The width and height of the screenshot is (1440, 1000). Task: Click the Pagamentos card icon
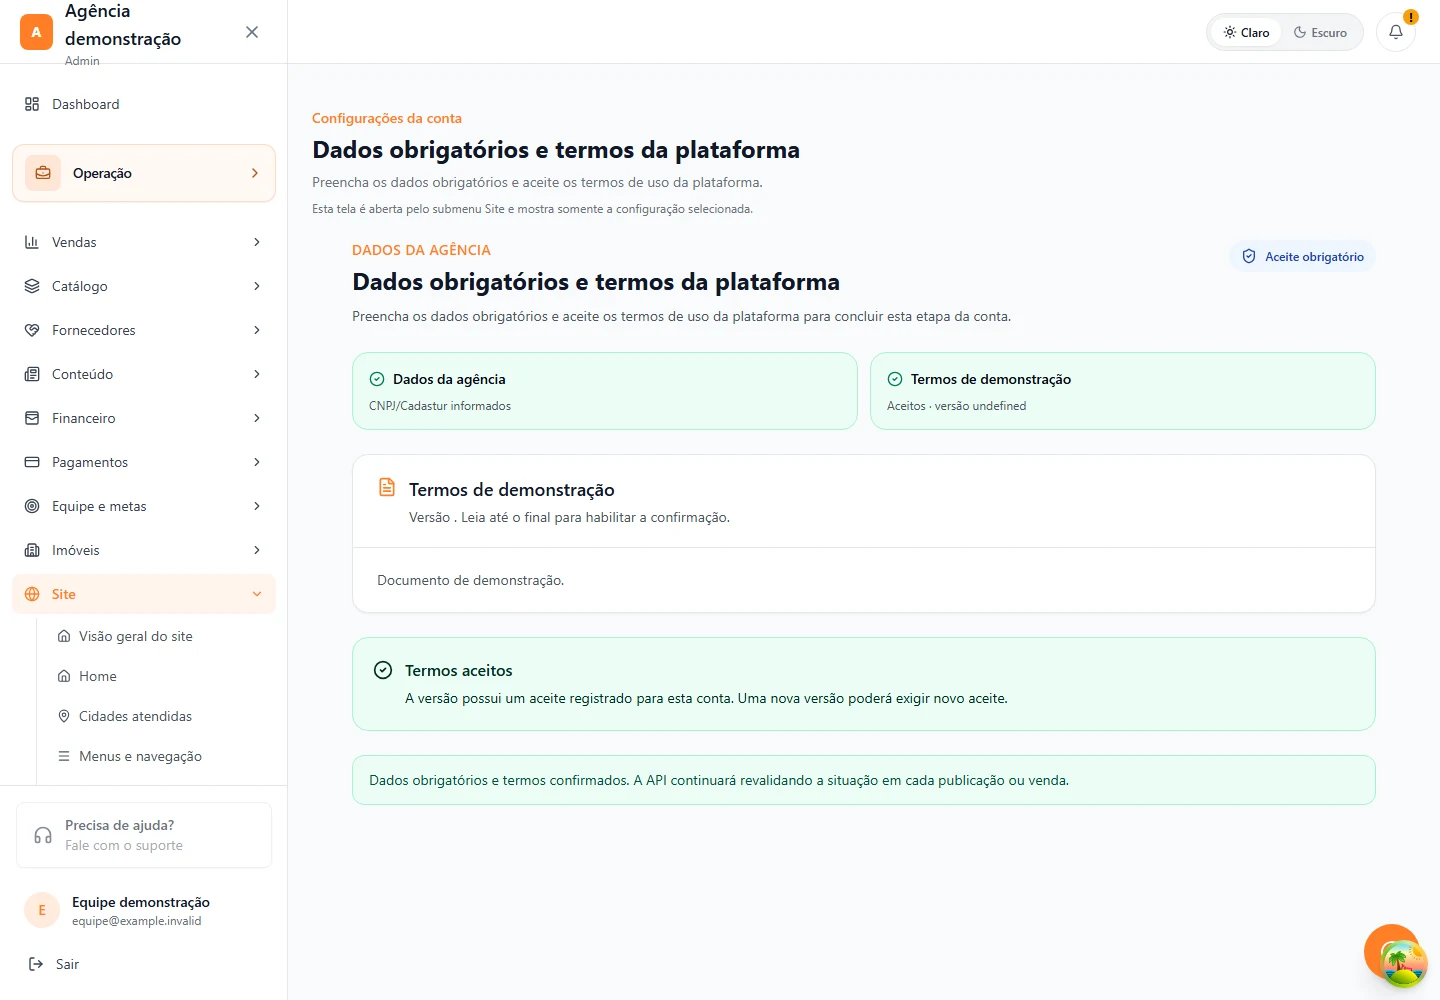[x=32, y=462]
